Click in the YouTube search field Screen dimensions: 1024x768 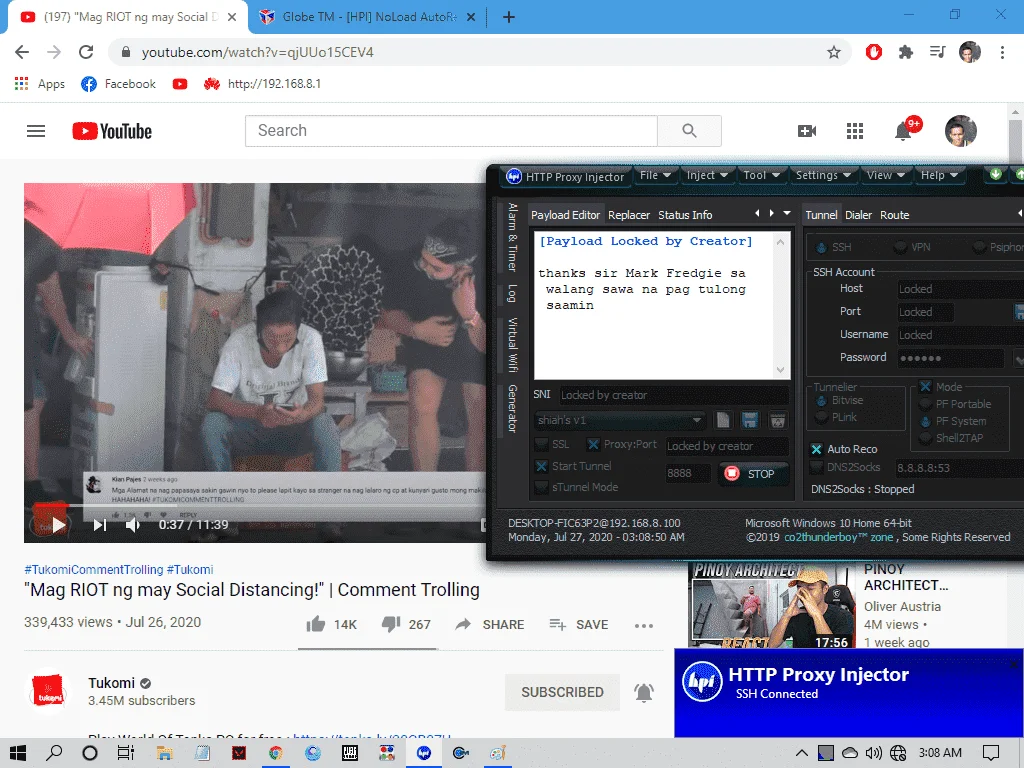tap(451, 131)
